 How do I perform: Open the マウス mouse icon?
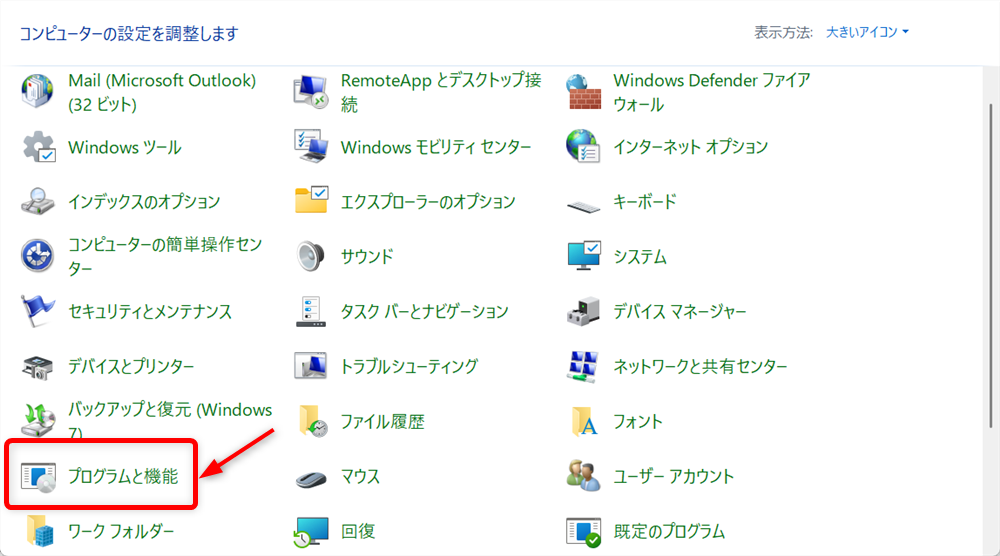pos(311,478)
